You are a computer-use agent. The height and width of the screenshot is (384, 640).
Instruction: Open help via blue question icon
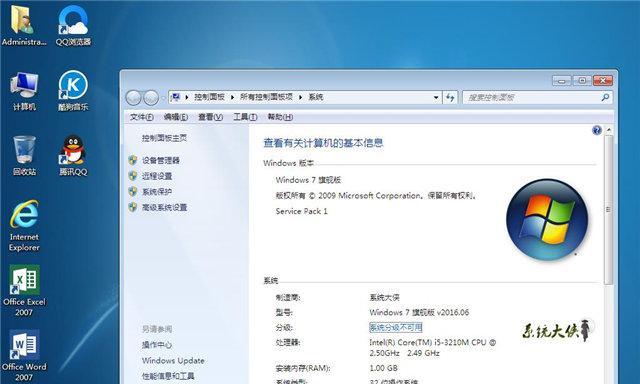pyautogui.click(x=597, y=130)
